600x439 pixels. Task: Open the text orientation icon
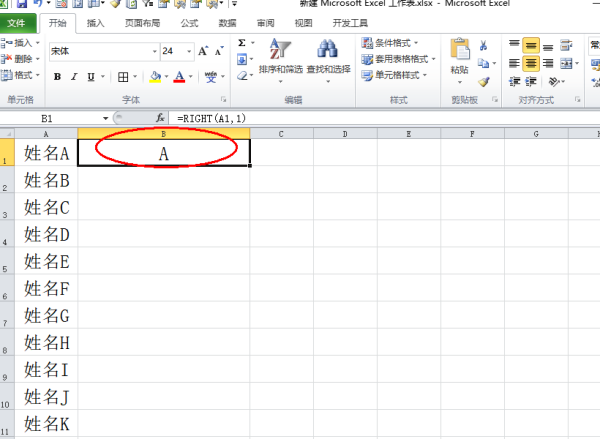coord(554,81)
